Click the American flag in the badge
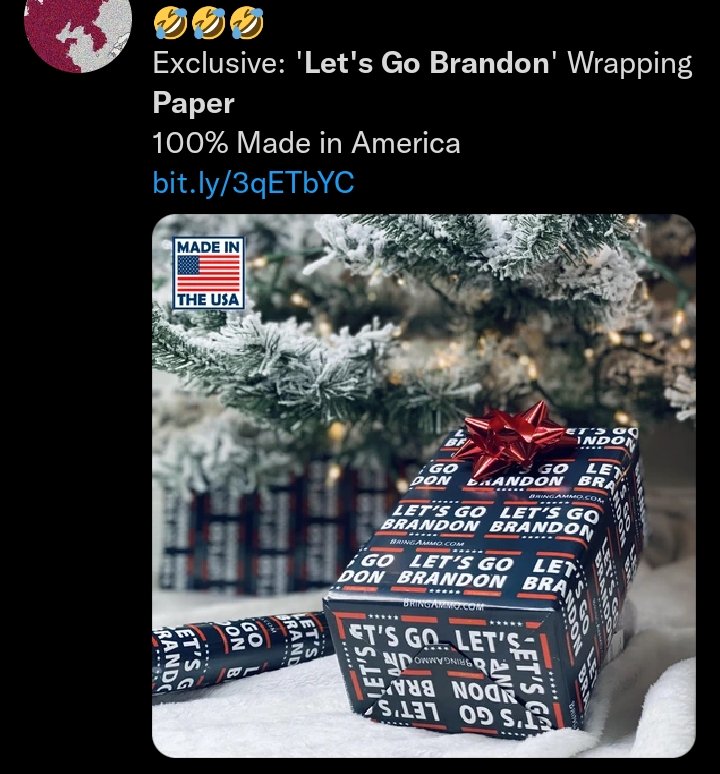The width and height of the screenshot is (720, 774). tap(208, 273)
